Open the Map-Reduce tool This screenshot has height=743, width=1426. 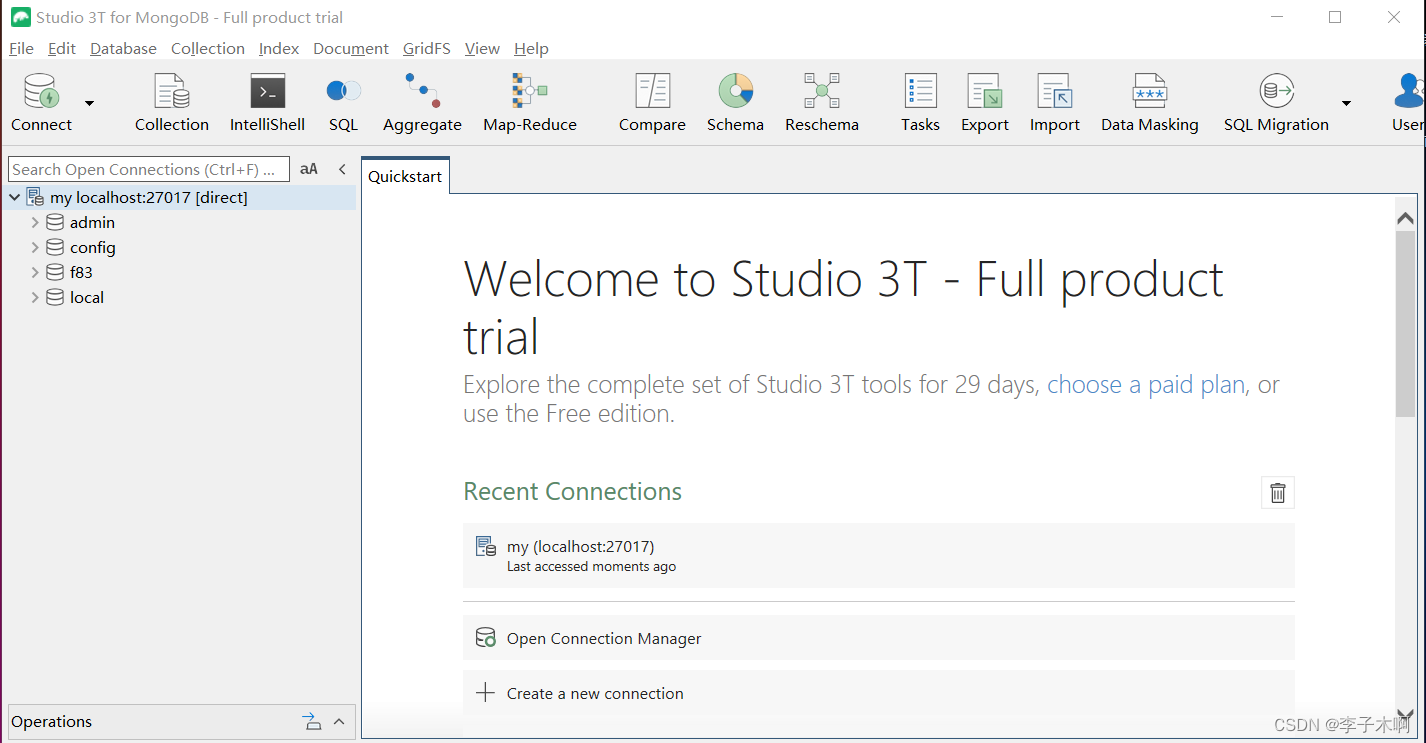click(530, 102)
